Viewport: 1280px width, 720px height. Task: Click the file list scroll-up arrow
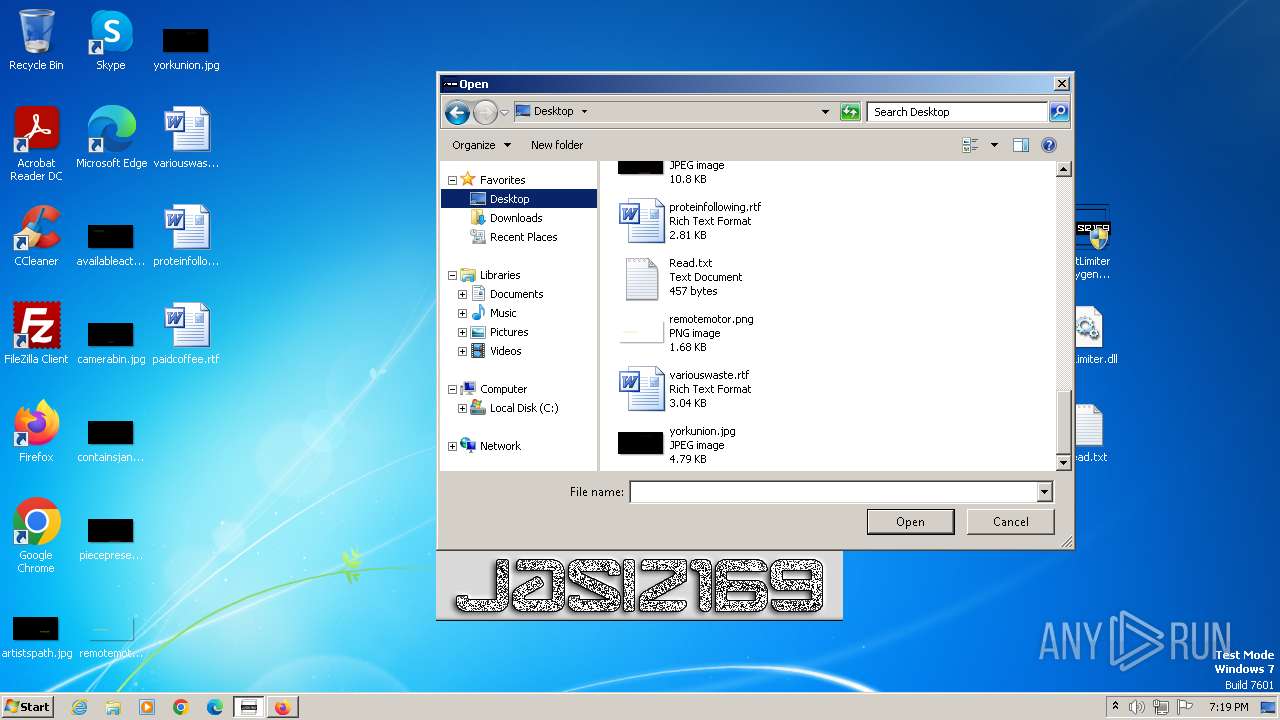pos(1064,170)
